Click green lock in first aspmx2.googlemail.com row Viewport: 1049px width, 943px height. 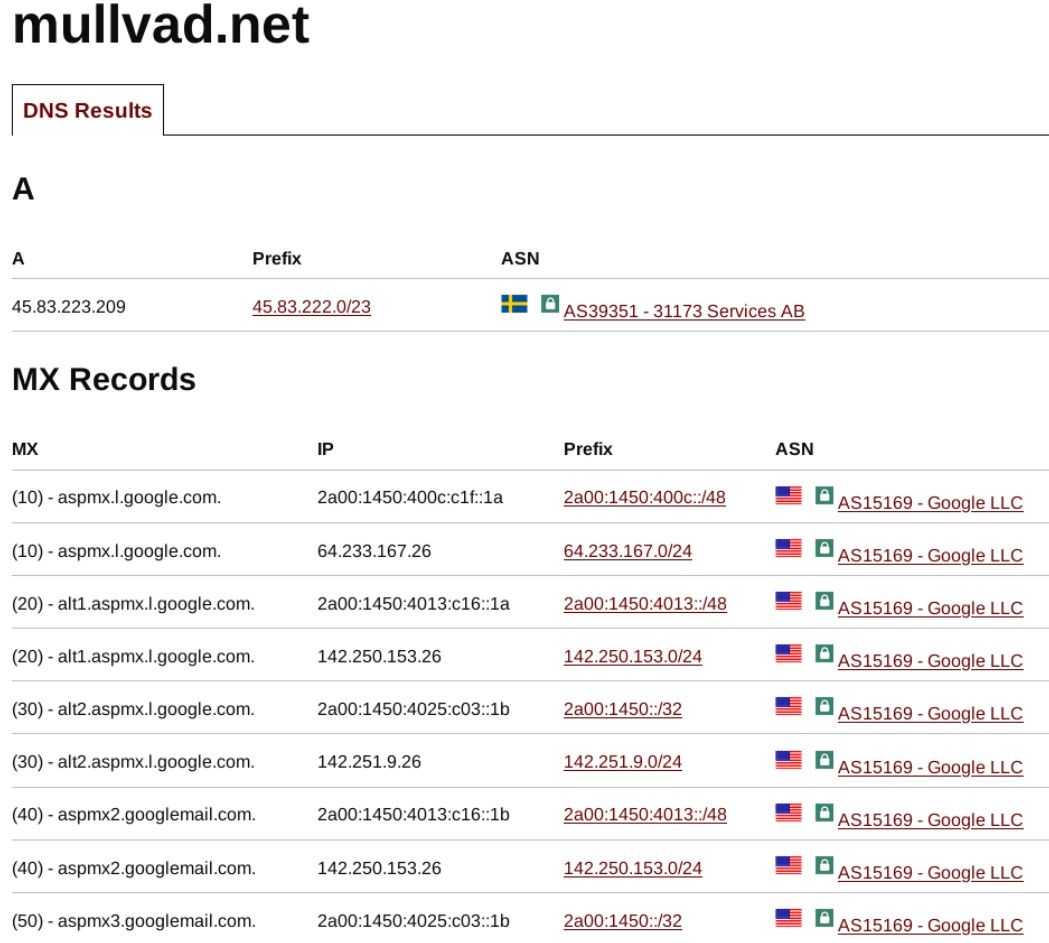click(x=823, y=812)
